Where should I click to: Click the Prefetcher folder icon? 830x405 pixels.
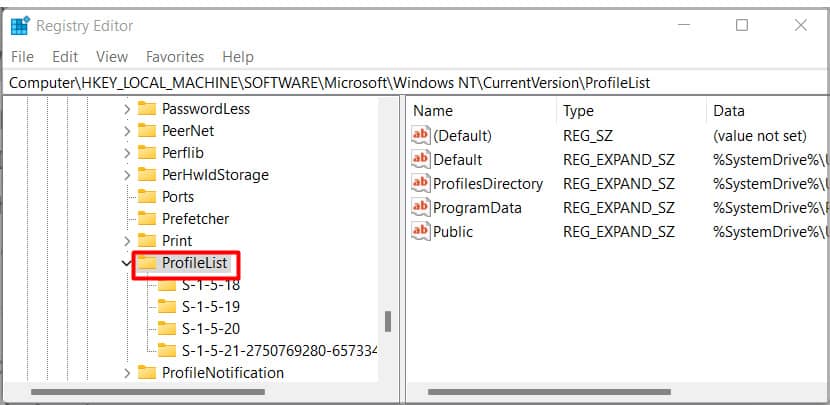coord(147,219)
